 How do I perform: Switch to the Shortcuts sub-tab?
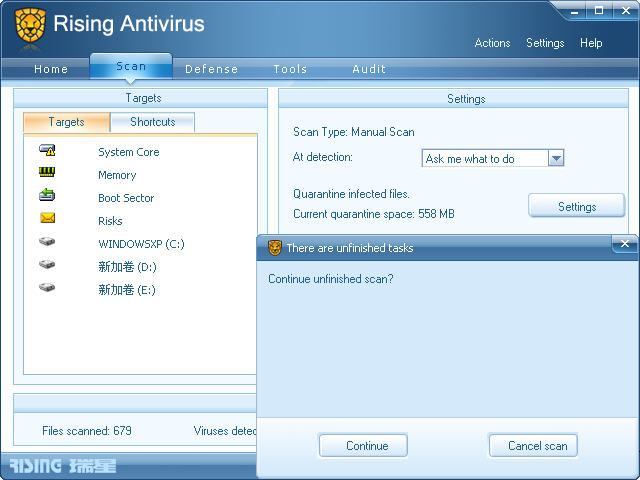153,122
